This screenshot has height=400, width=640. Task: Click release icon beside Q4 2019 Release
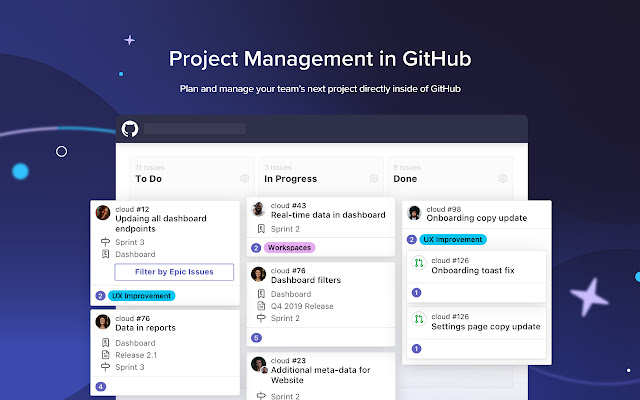click(261, 306)
